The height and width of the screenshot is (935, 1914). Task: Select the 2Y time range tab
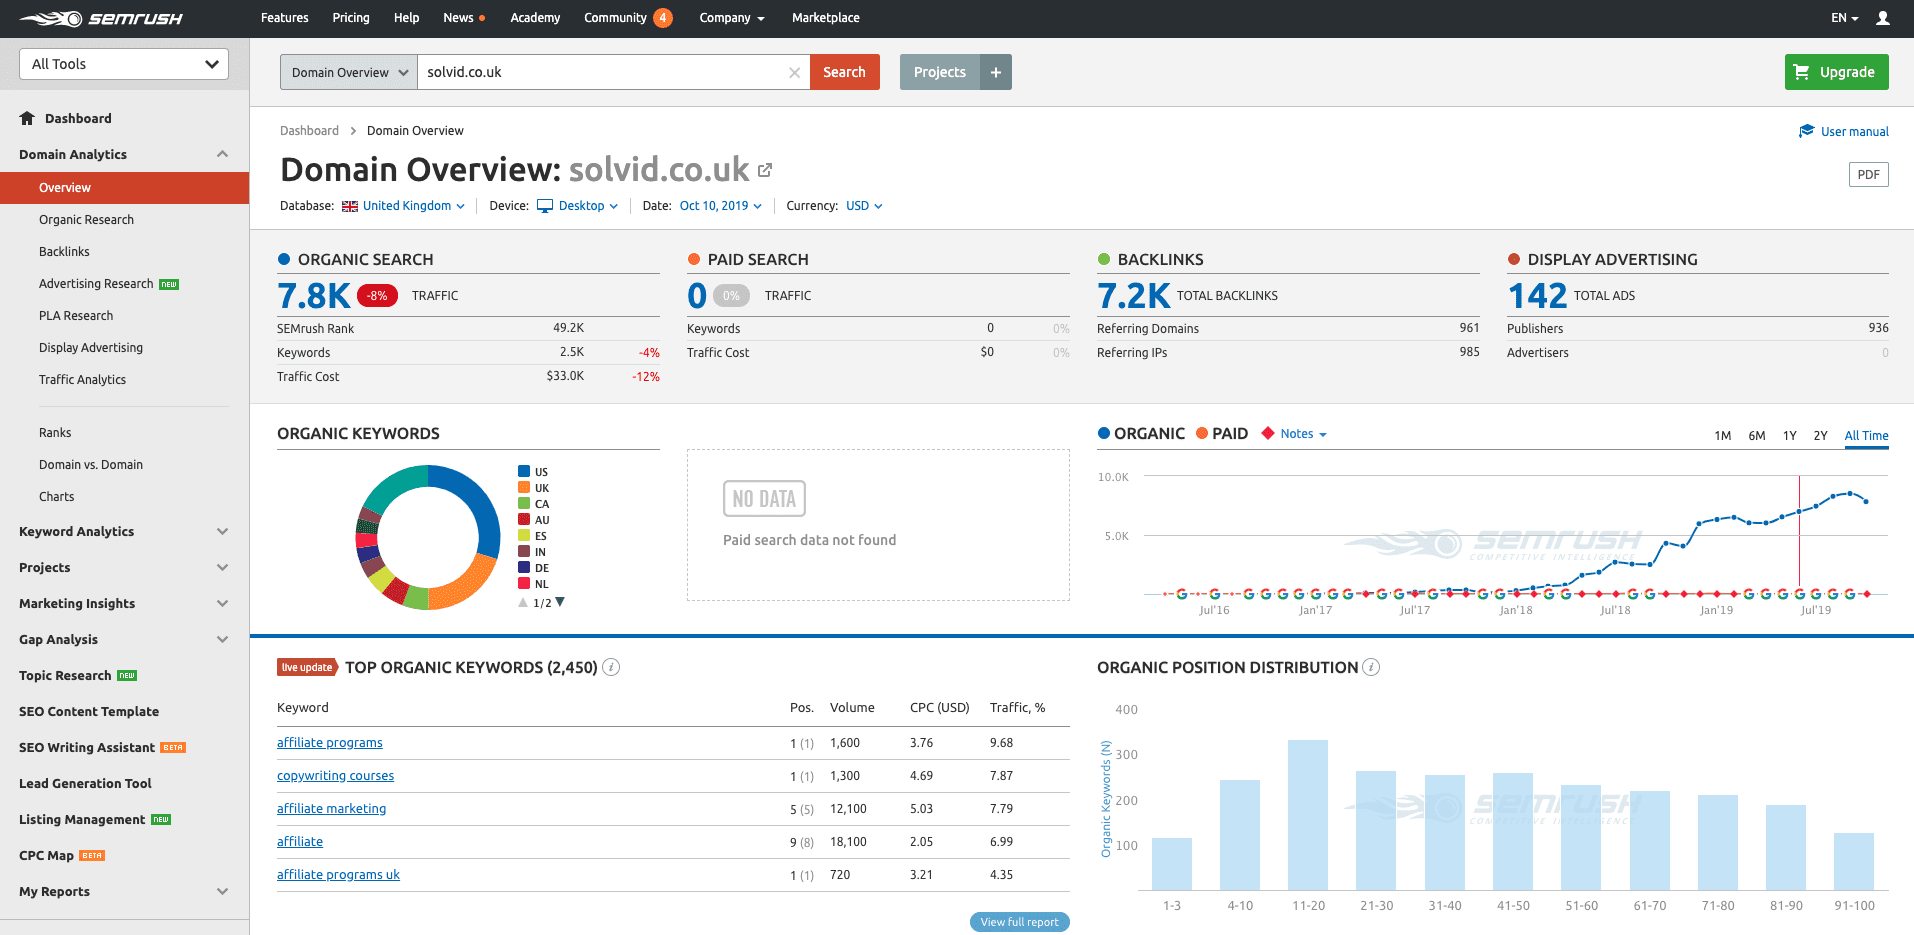[x=1821, y=436]
